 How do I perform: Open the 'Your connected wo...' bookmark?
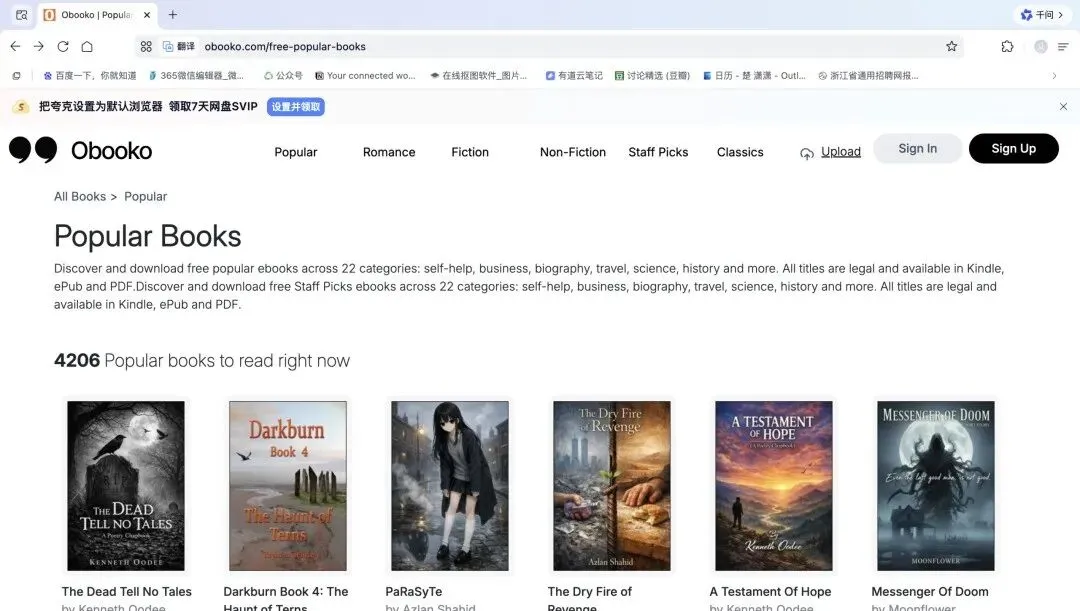(365, 76)
